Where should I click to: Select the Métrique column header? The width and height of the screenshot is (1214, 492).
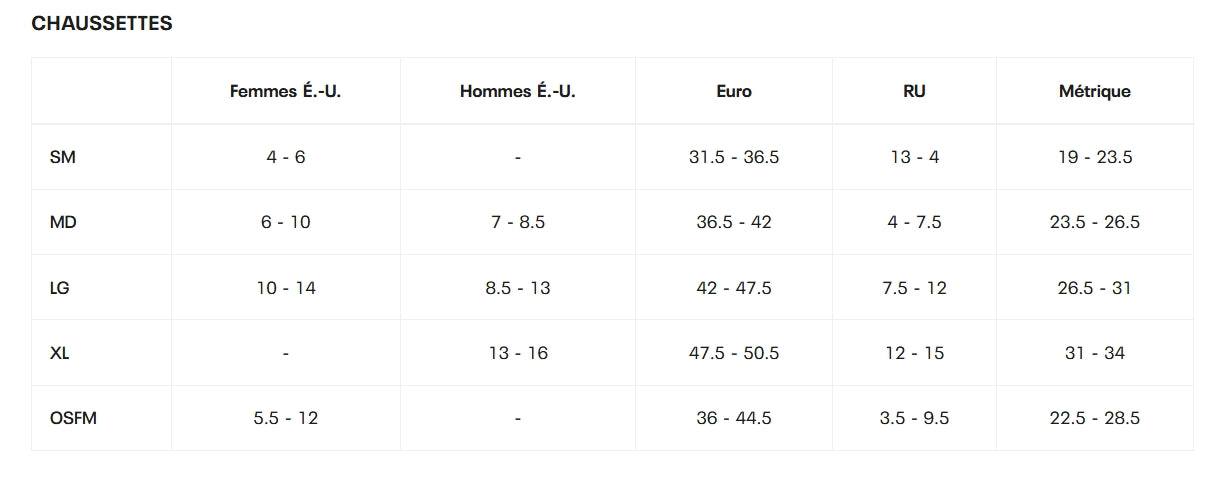1094,91
